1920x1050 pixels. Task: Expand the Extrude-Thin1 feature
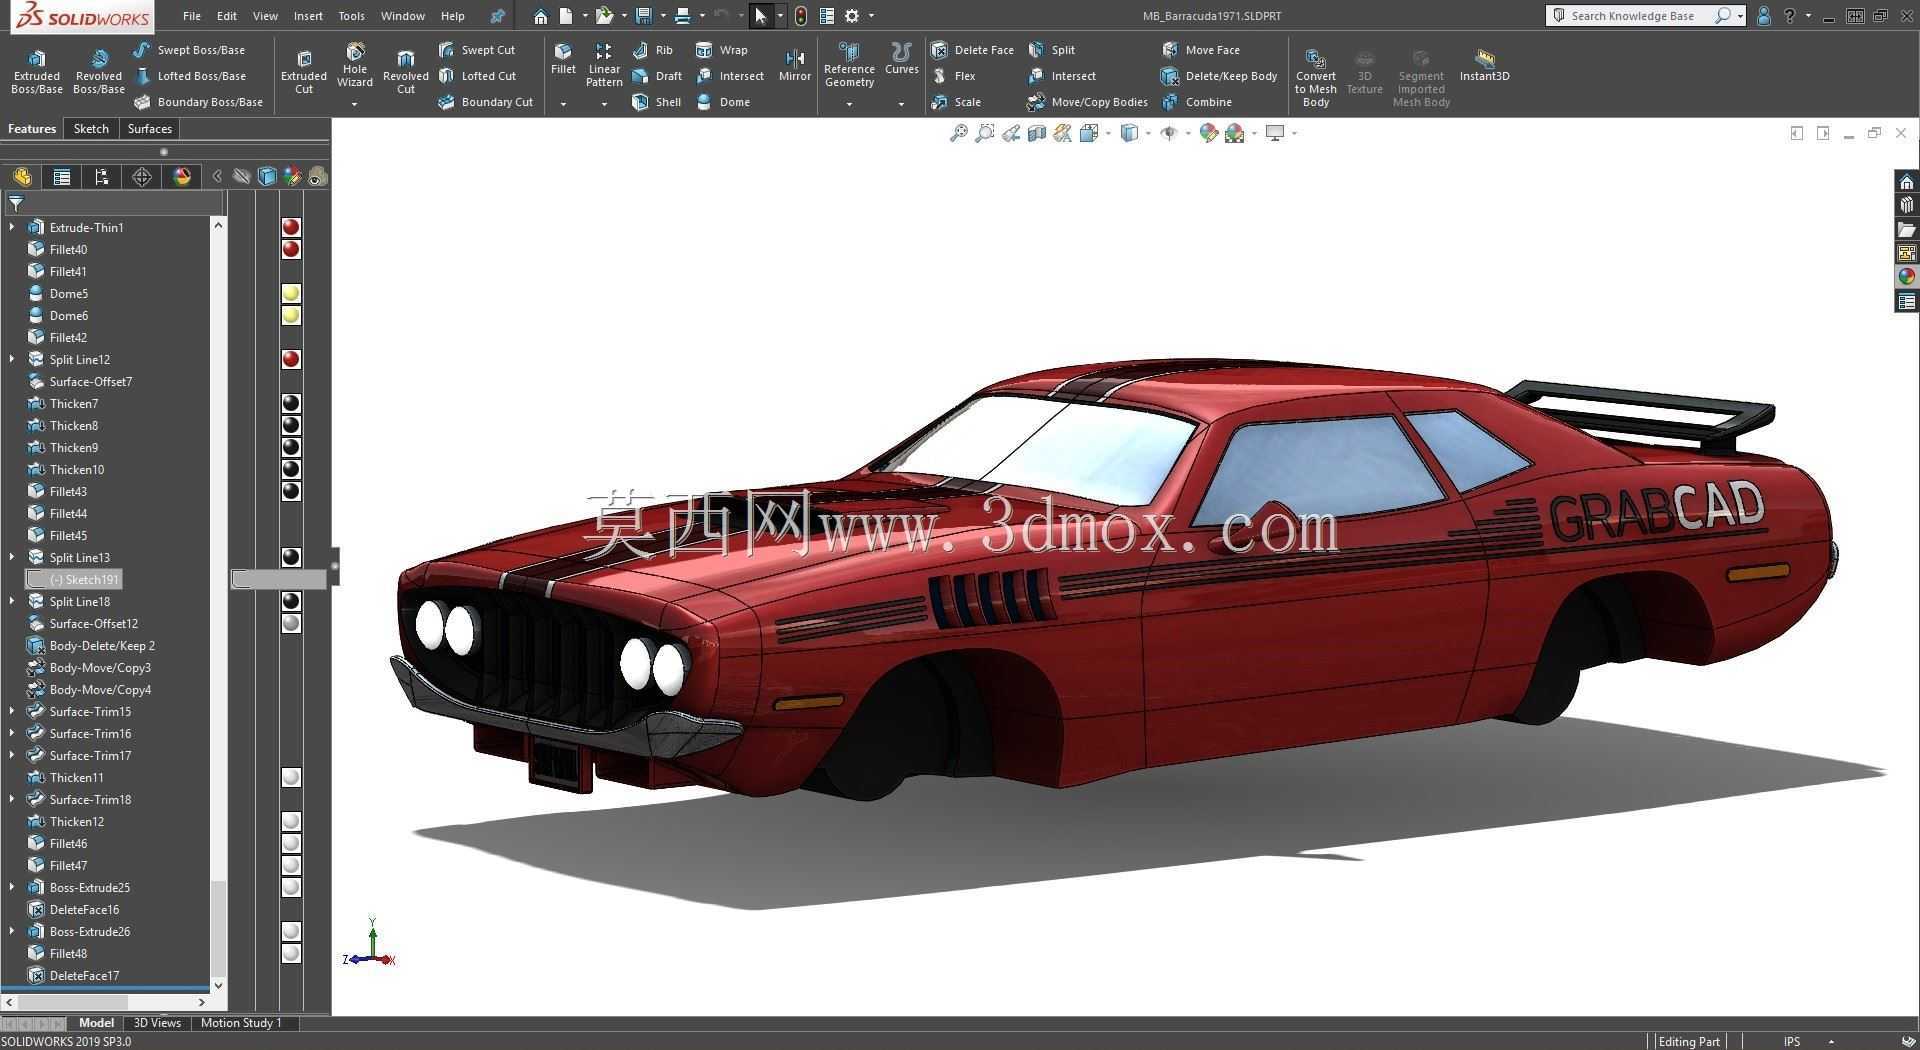point(12,227)
